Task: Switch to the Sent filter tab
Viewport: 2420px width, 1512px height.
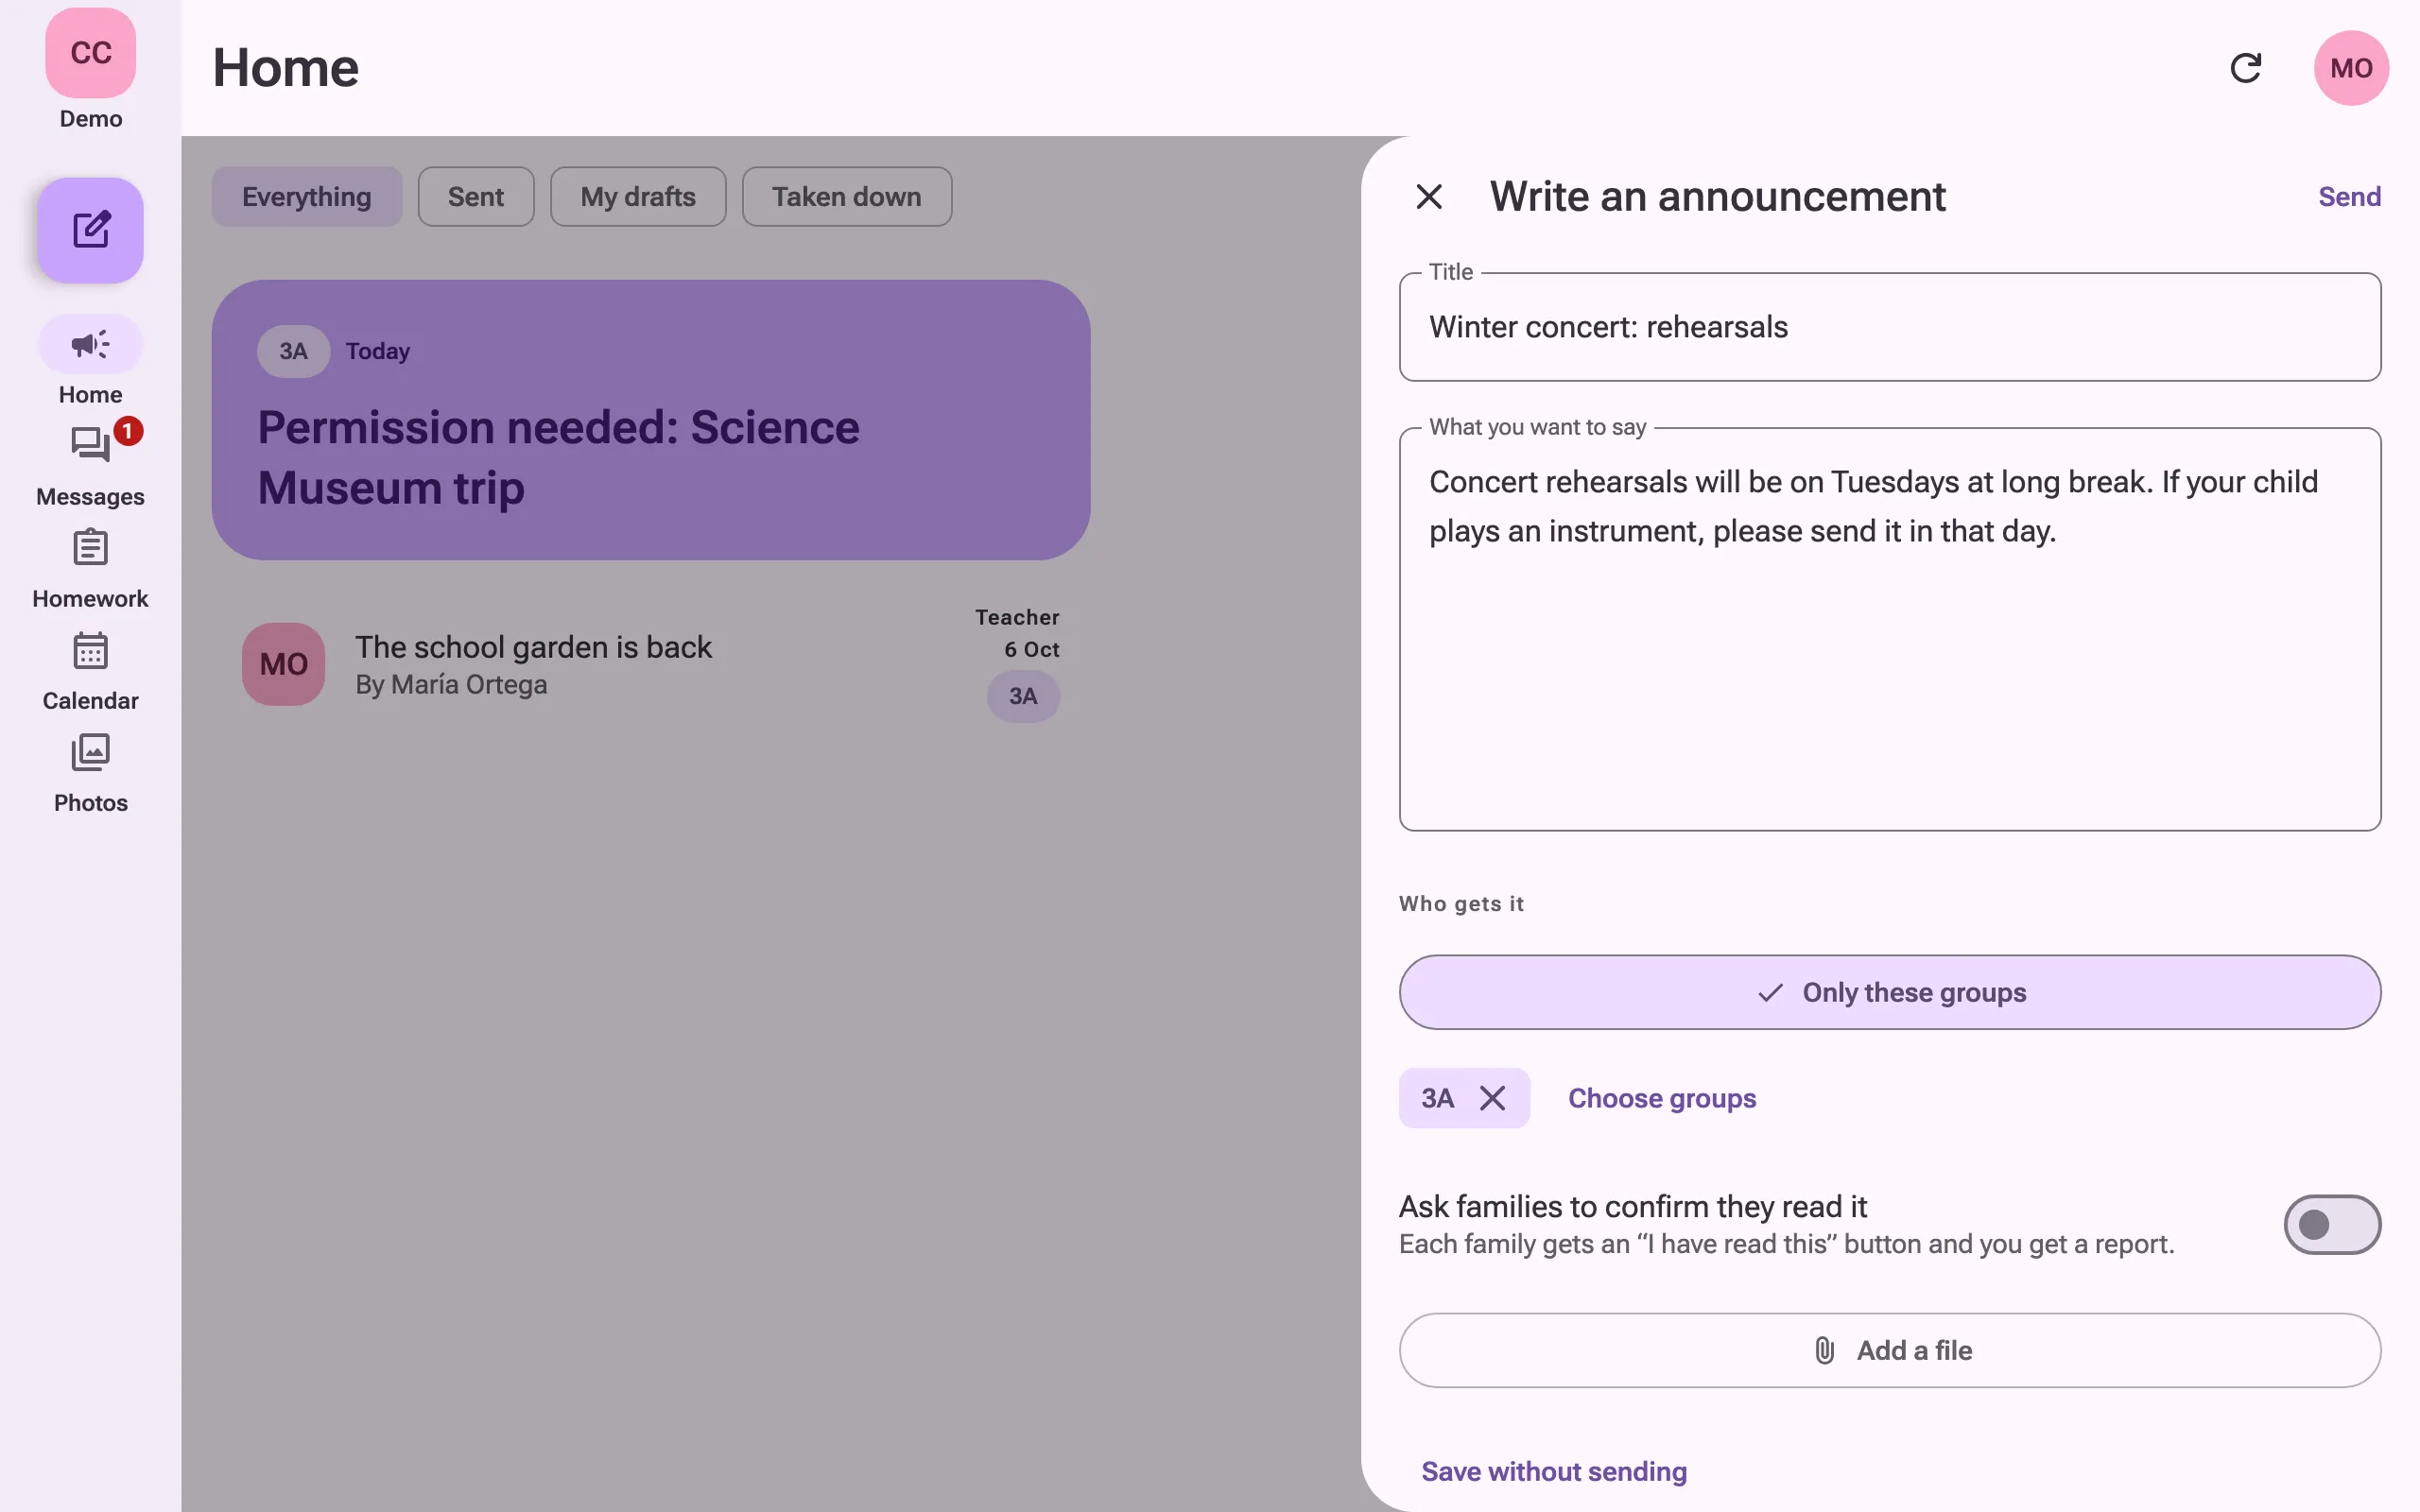Action: [475, 197]
